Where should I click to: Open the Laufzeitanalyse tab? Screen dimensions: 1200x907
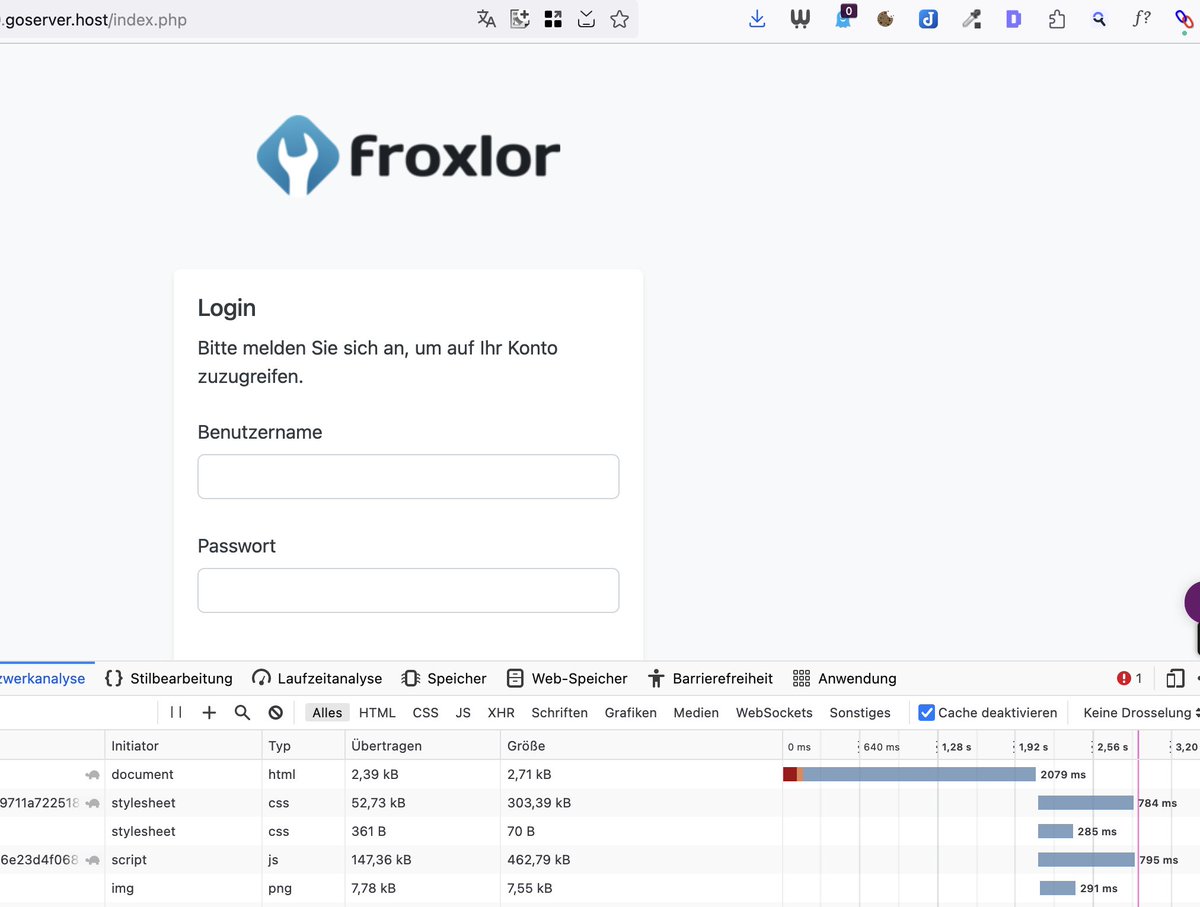click(316, 678)
